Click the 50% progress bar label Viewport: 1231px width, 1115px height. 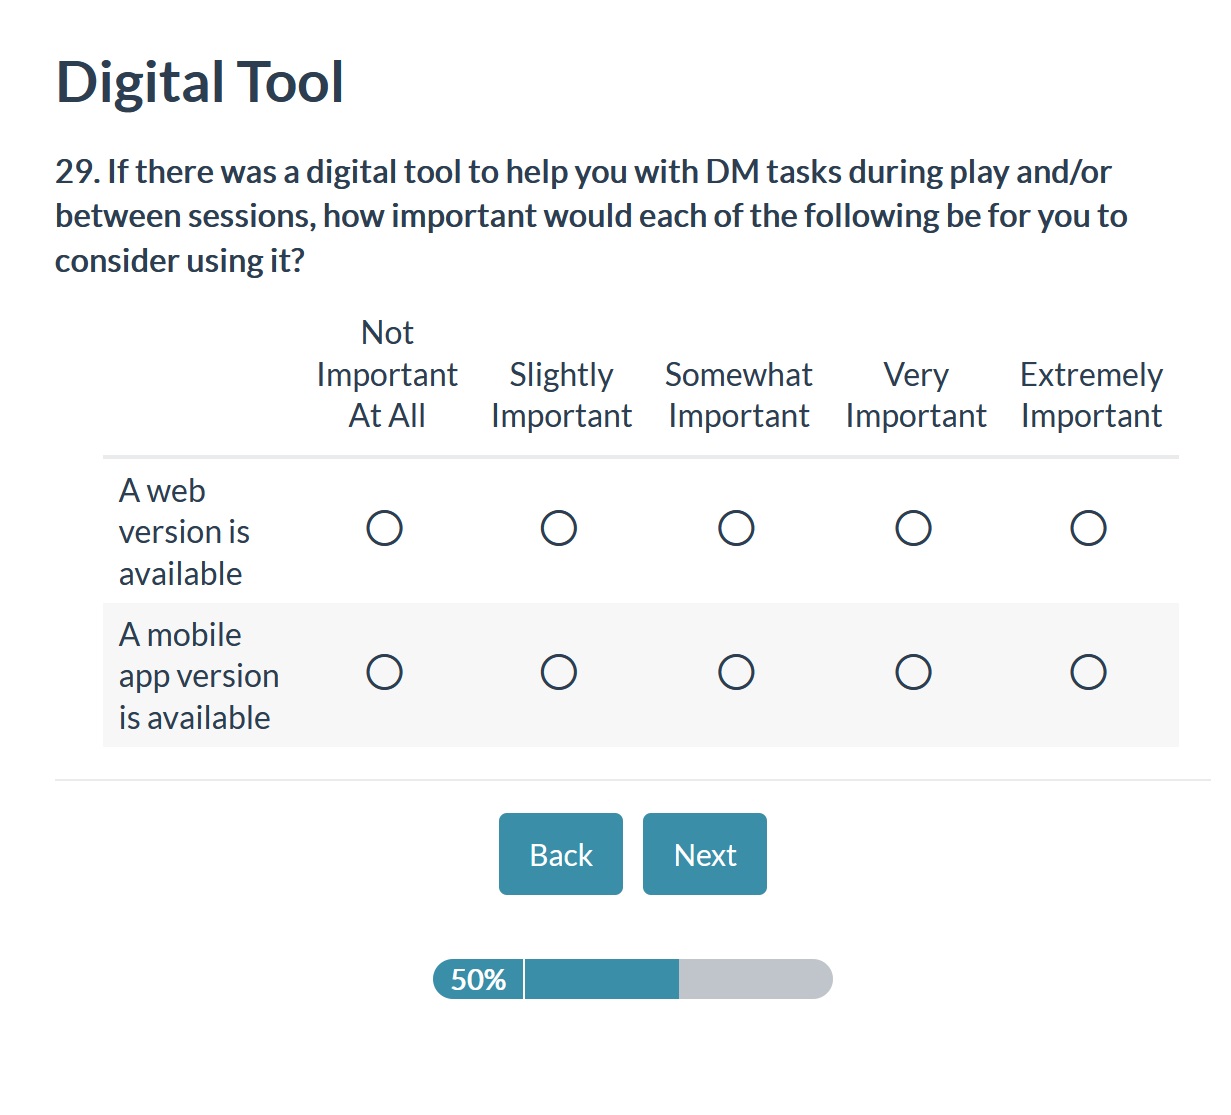(x=478, y=979)
